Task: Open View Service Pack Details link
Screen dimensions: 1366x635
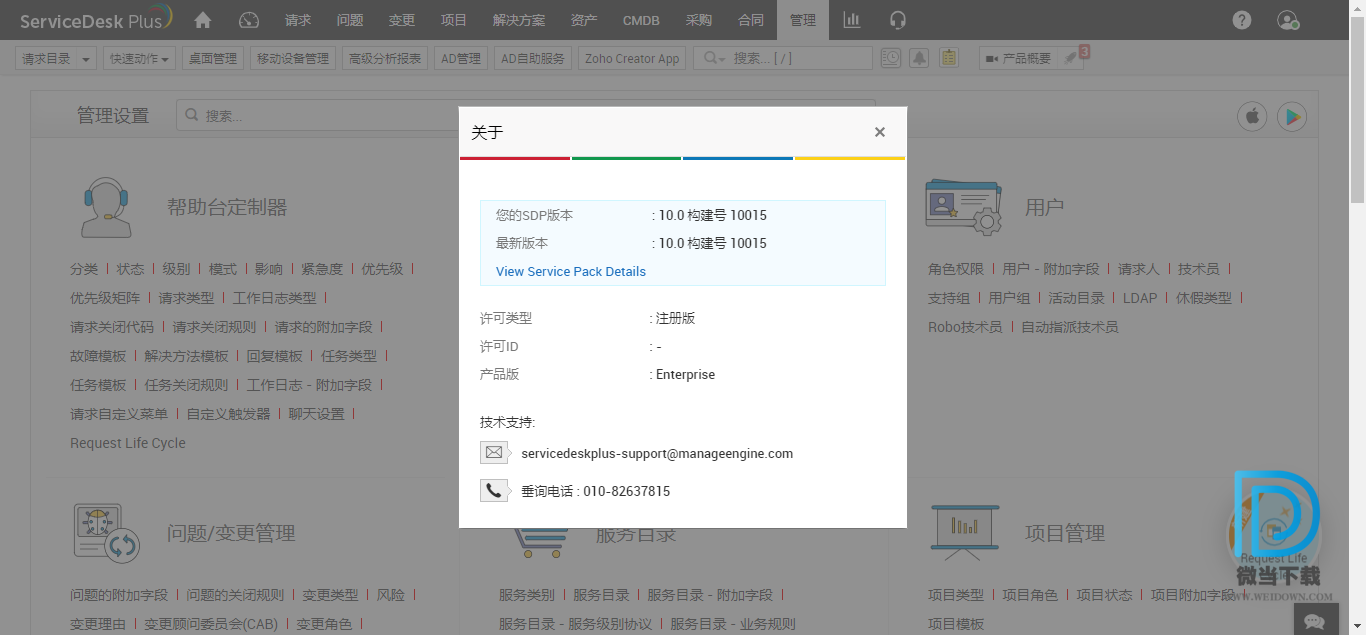Action: pos(571,272)
